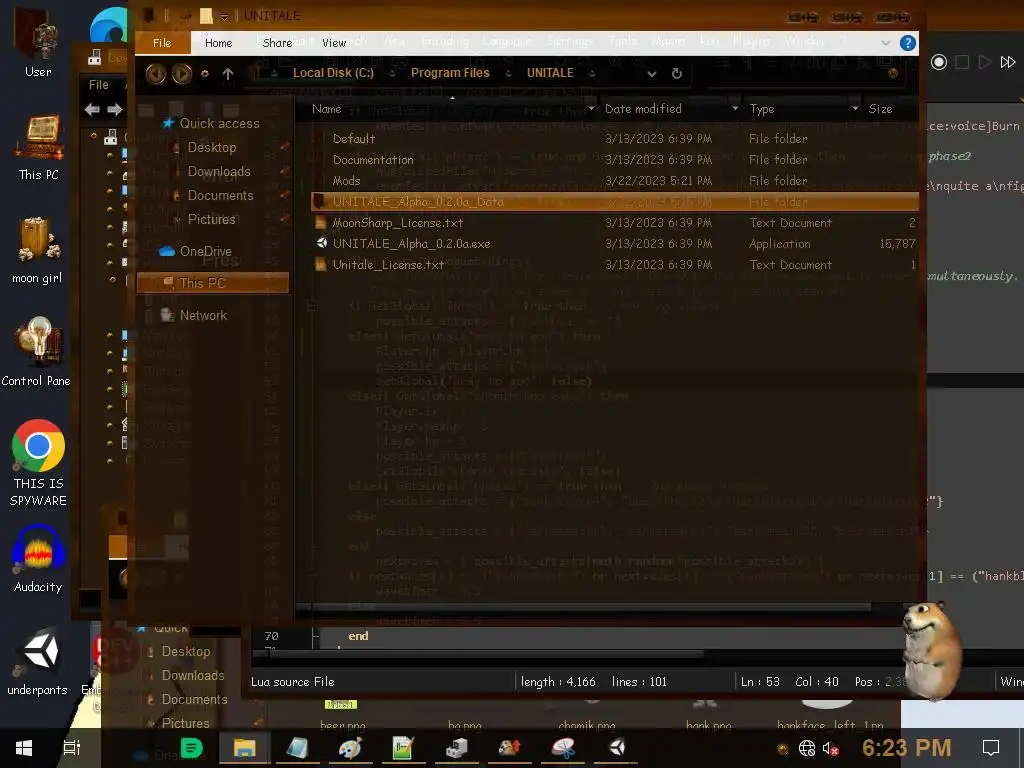Open the Paint palette taskbar icon
The image size is (1024, 768).
point(350,748)
